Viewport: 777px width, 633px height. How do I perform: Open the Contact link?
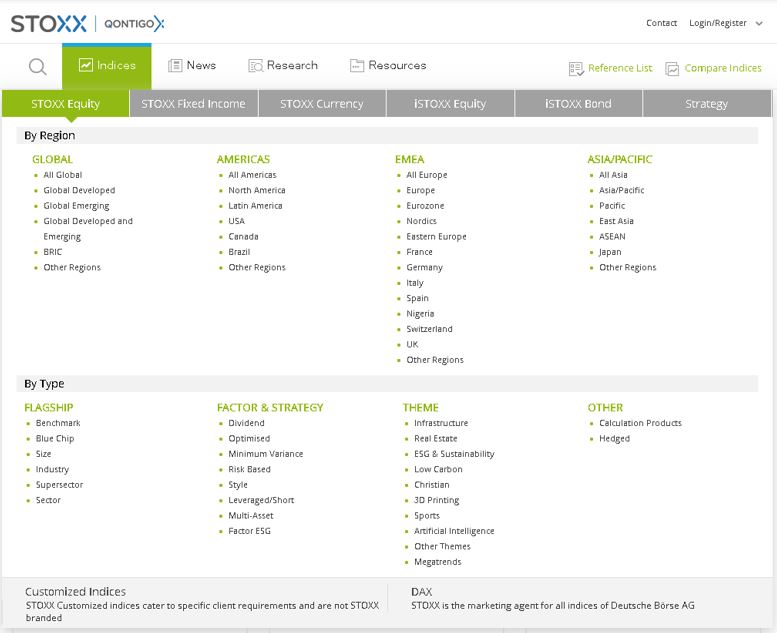pos(661,23)
